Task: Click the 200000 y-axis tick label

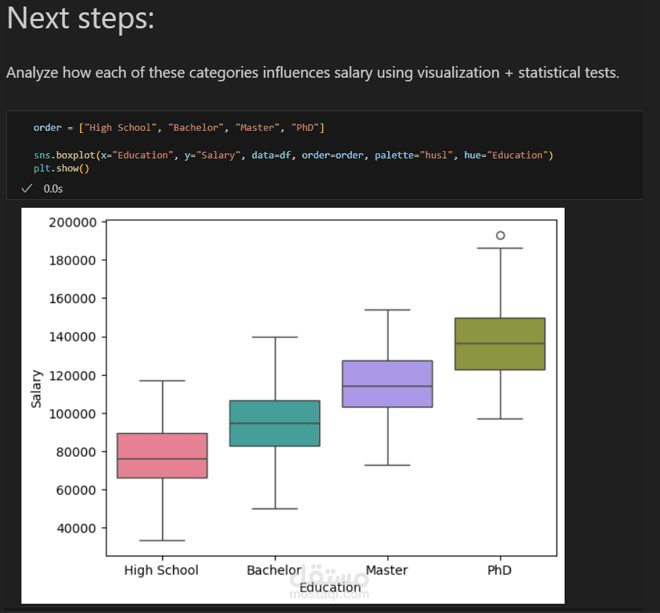Action: point(72,222)
